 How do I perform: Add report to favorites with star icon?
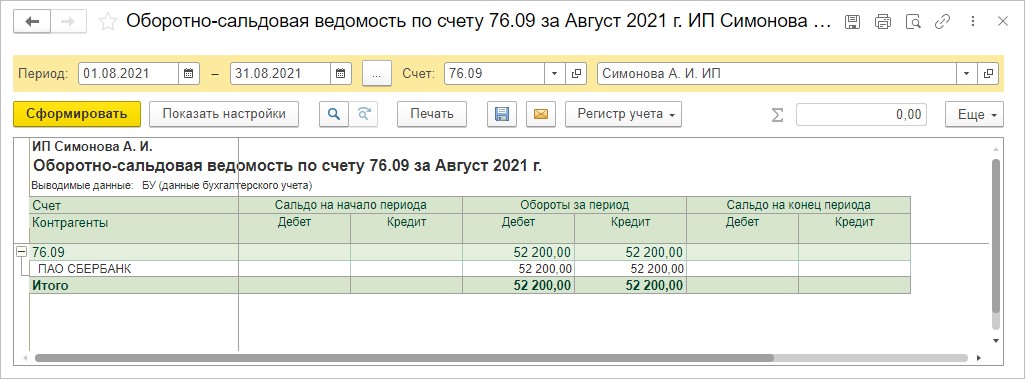107,22
